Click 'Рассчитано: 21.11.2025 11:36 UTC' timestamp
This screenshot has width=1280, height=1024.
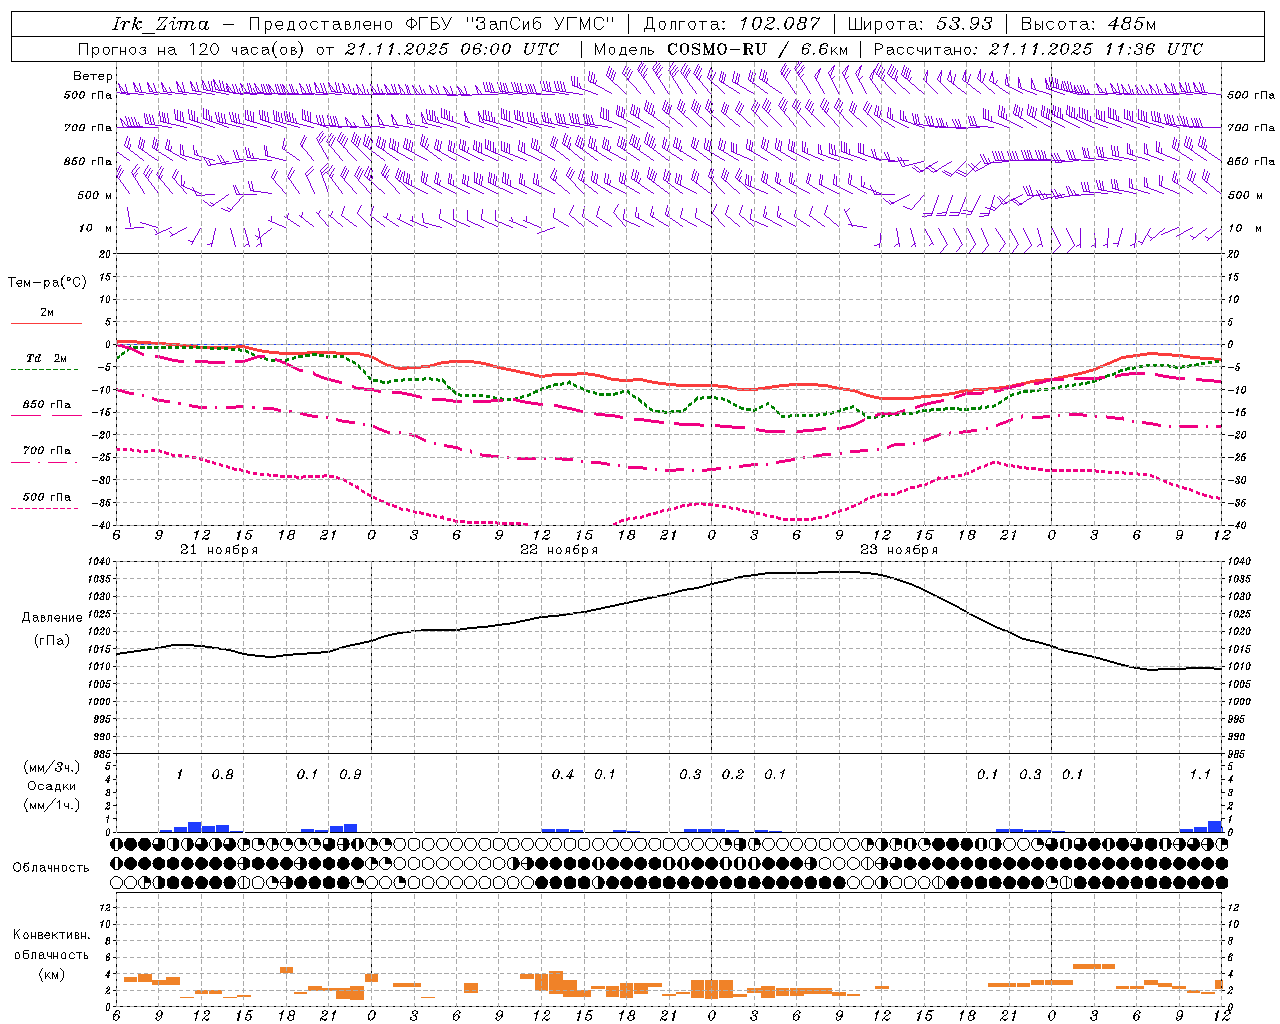[x=1038, y=49]
